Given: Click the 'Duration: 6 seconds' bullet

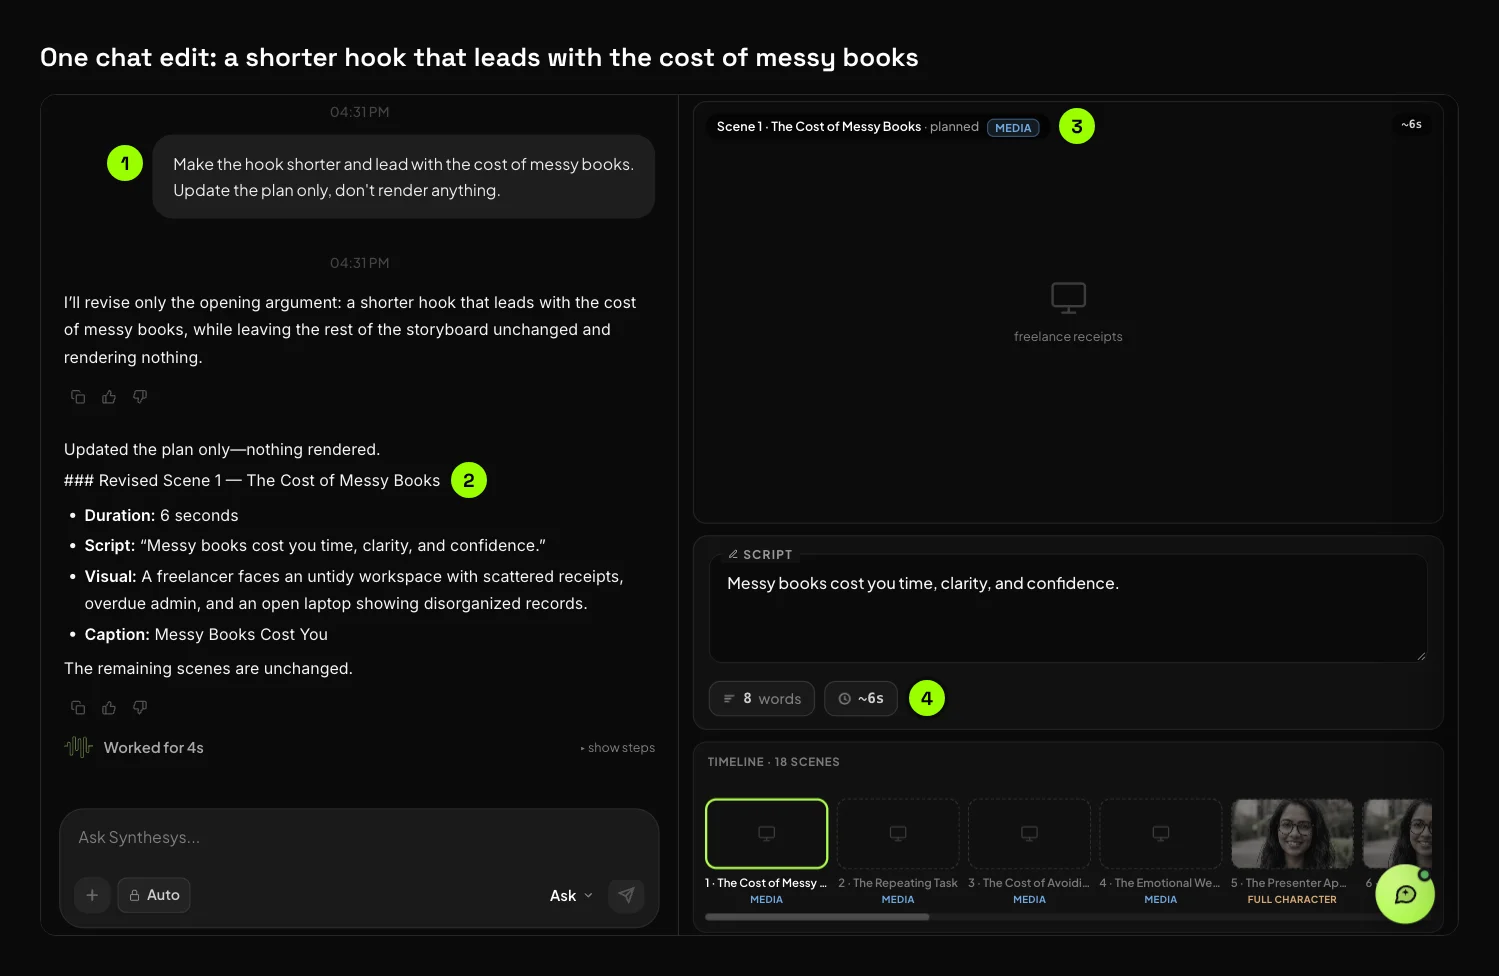Looking at the screenshot, I should coord(162,516).
